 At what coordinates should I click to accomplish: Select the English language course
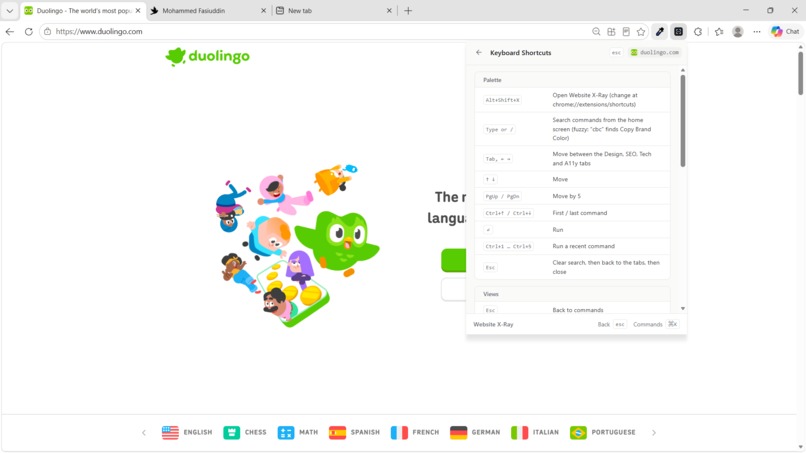187,432
